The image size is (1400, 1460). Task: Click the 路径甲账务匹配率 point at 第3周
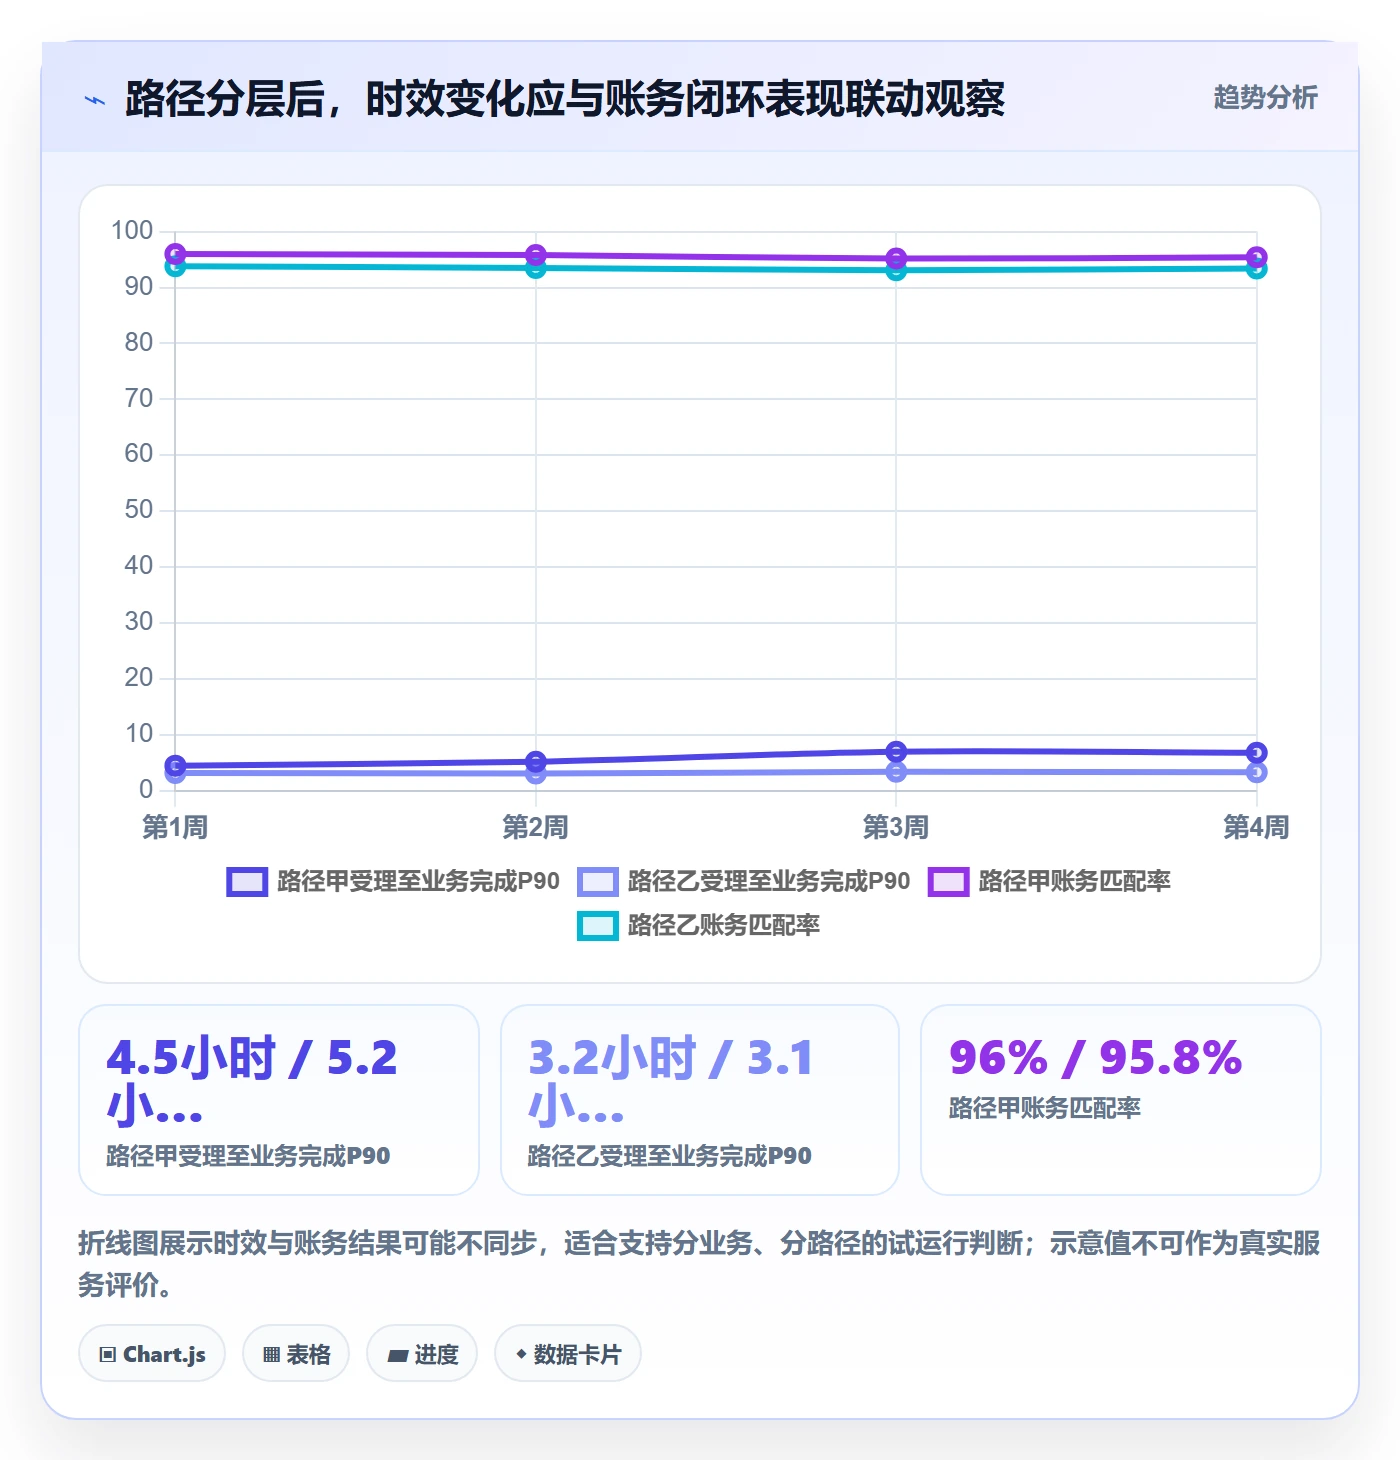point(896,258)
